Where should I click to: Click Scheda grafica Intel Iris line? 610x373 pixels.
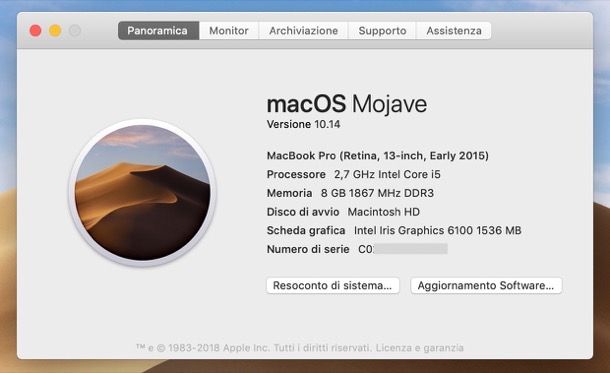394,230
